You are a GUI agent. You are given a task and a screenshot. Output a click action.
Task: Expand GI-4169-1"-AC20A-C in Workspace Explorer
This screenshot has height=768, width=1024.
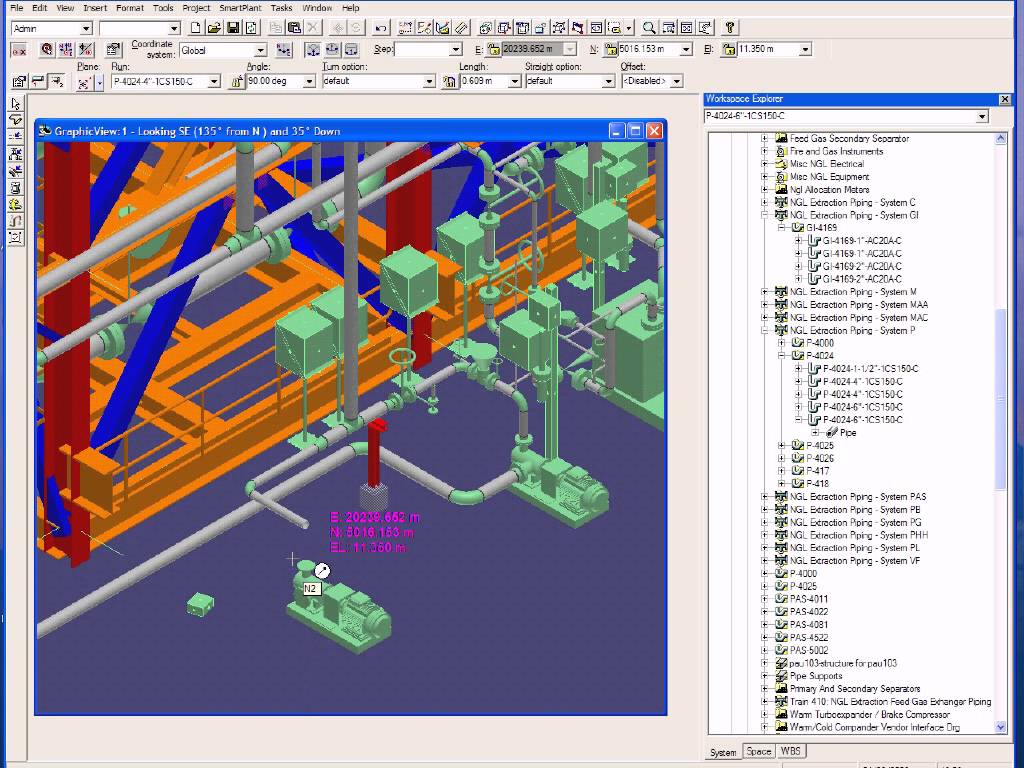(799, 240)
